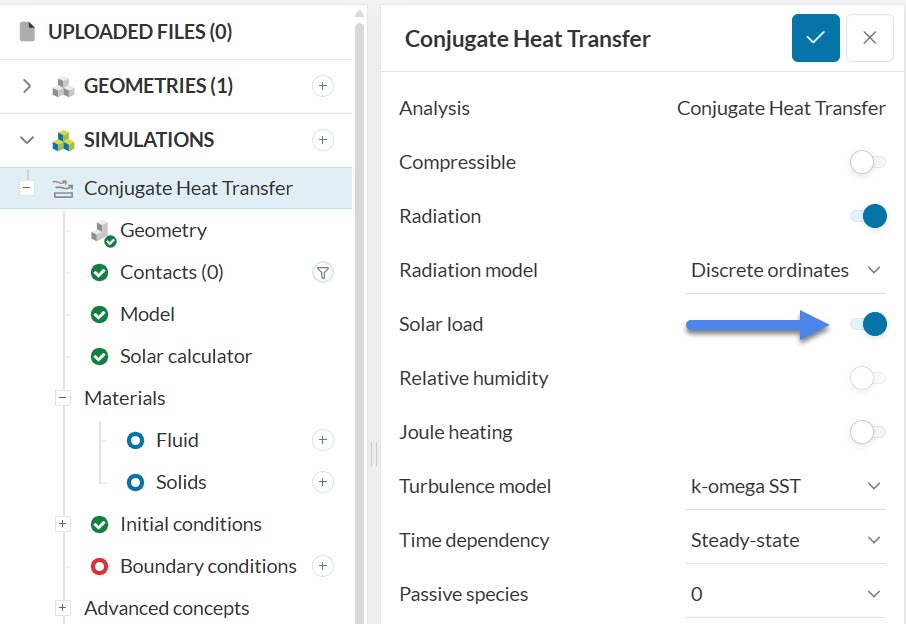Expand the Geometries section chevron

[27, 86]
